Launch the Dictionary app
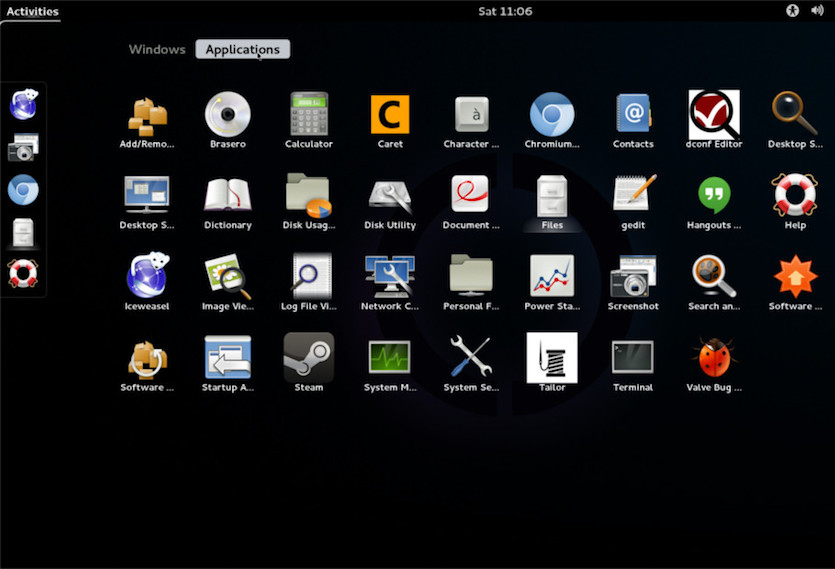This screenshot has width=835, height=569. pyautogui.click(x=228, y=202)
